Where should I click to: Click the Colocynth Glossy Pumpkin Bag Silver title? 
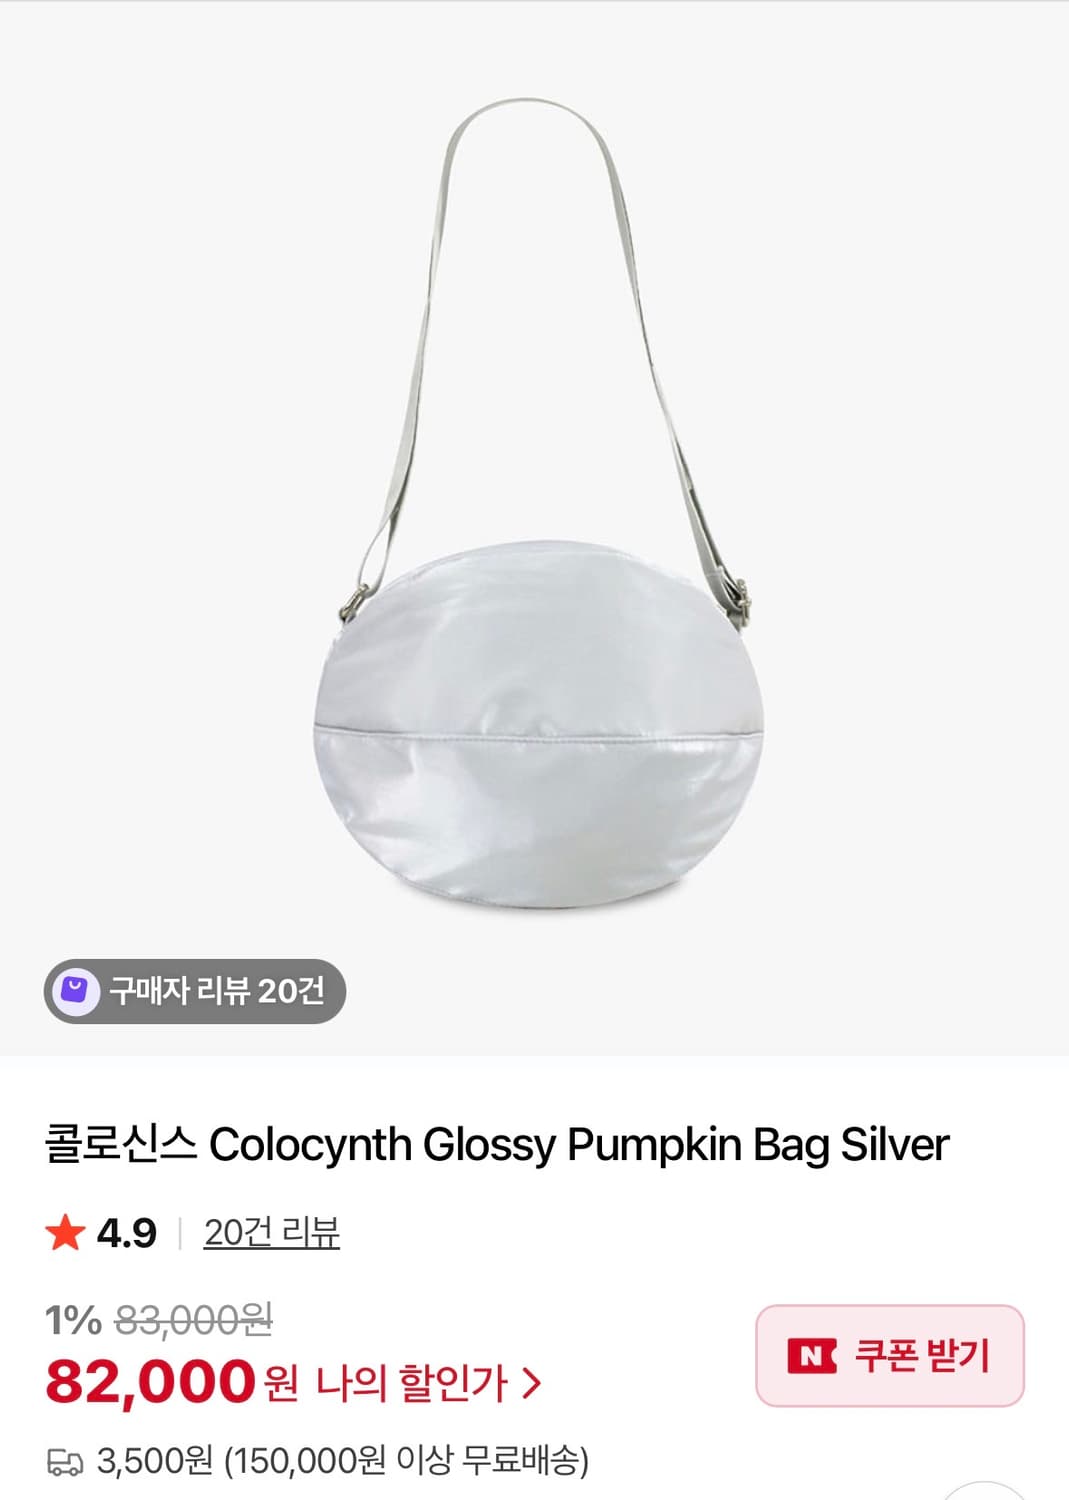pos(579,1145)
